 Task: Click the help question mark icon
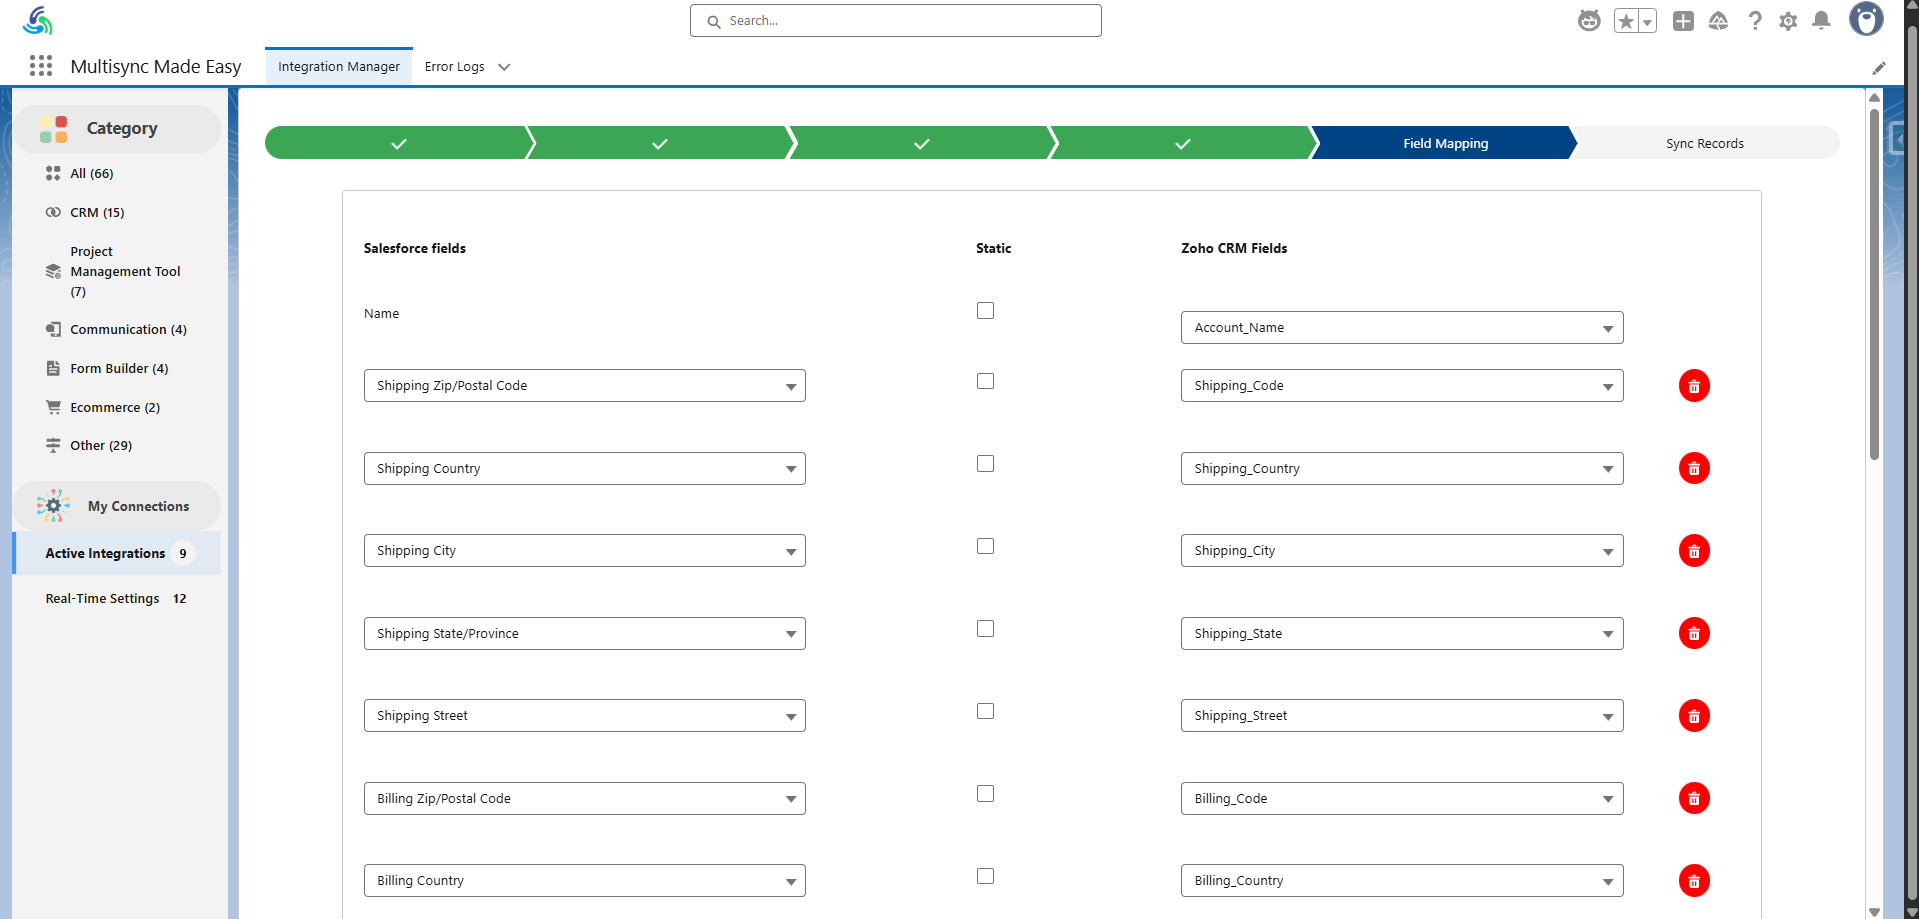(x=1755, y=21)
